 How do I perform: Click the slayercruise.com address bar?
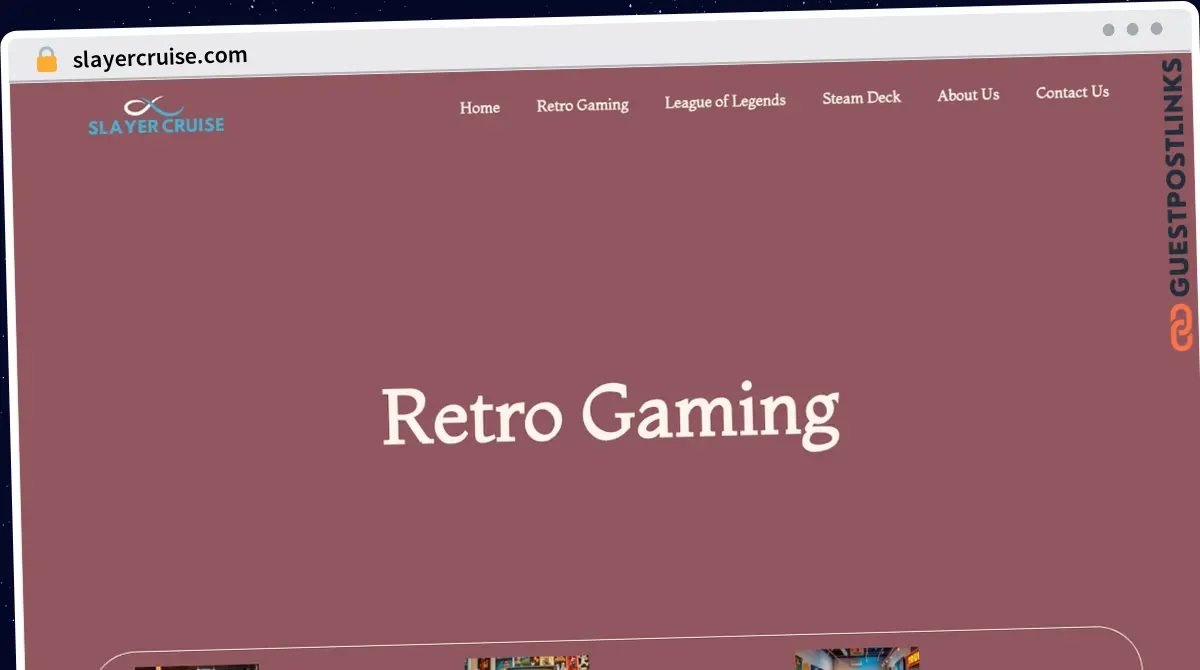(x=160, y=58)
